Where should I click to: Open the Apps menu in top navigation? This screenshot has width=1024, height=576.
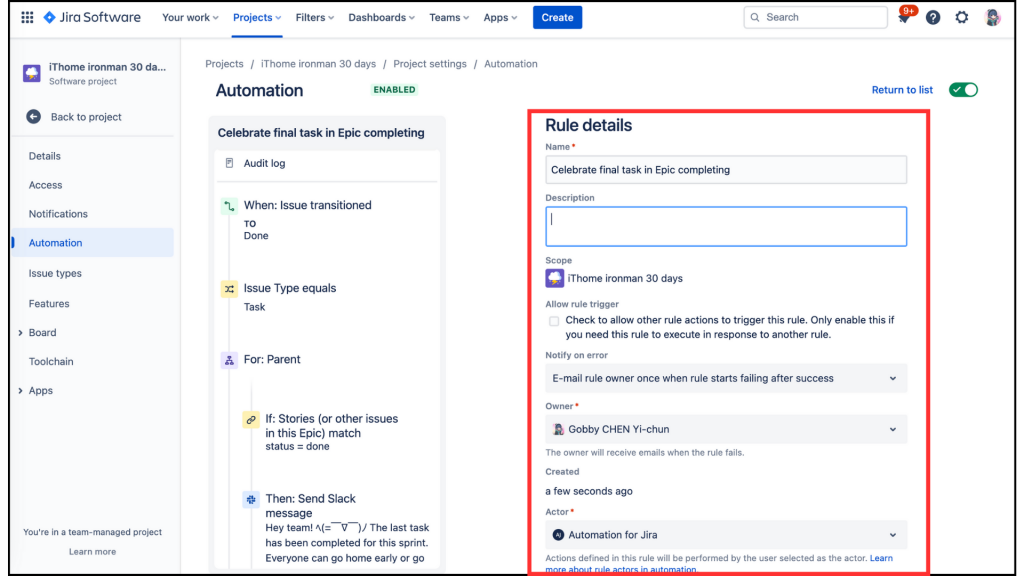click(500, 18)
